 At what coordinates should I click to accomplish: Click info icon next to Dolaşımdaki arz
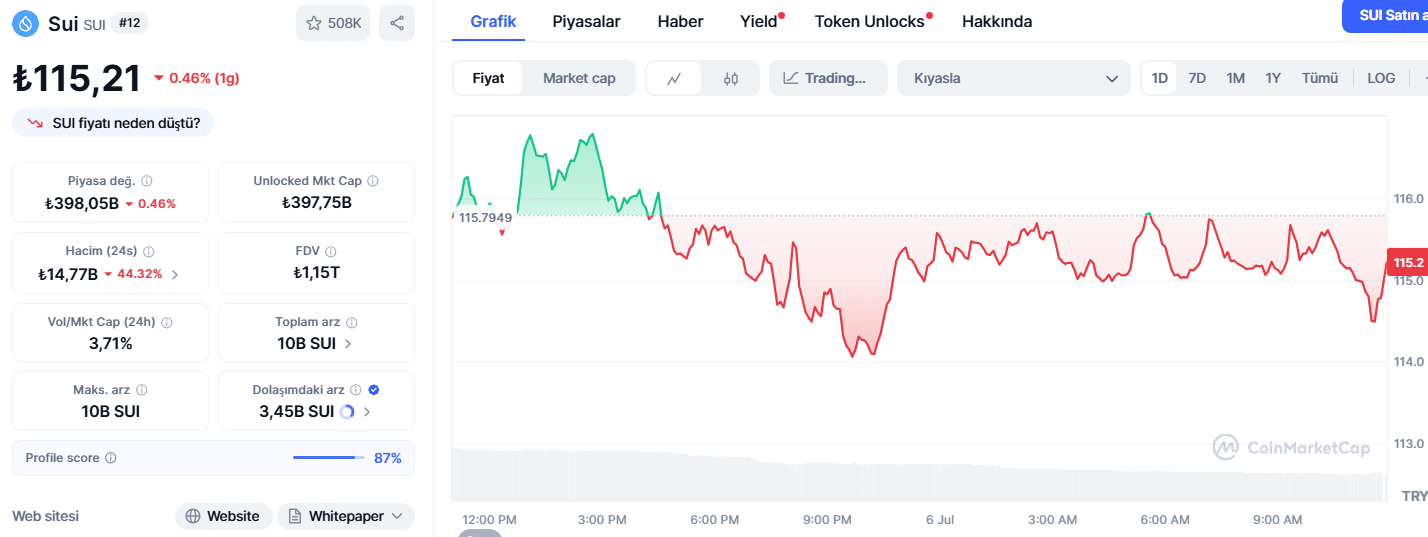(357, 390)
